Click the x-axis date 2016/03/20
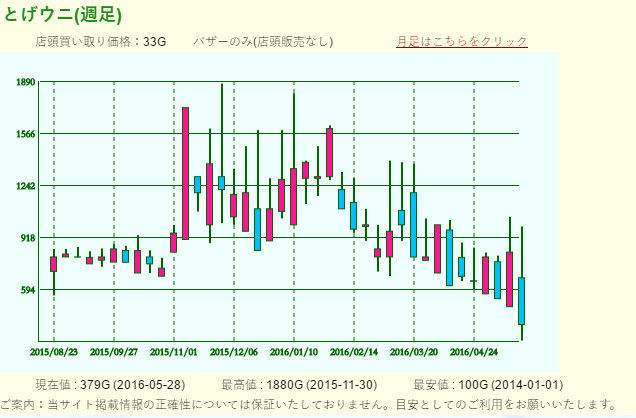Screen dimensions: 636x418 414,352
